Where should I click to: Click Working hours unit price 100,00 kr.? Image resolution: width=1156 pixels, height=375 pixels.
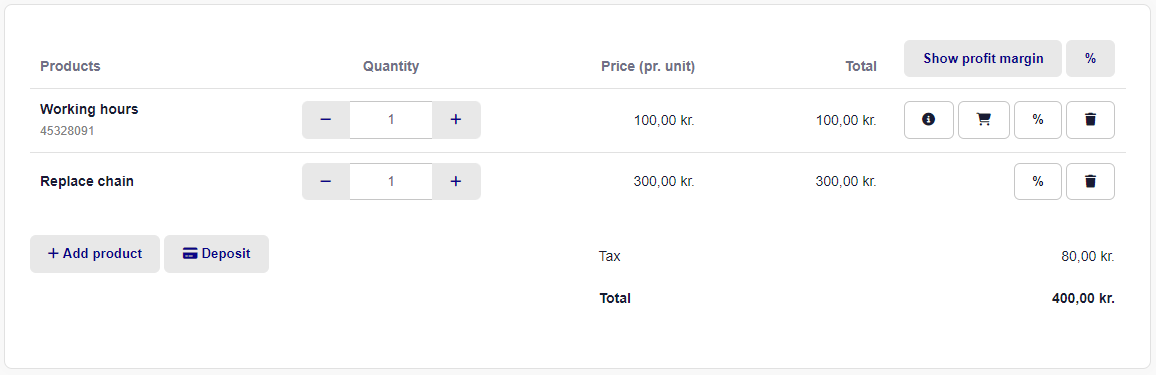pyautogui.click(x=664, y=119)
